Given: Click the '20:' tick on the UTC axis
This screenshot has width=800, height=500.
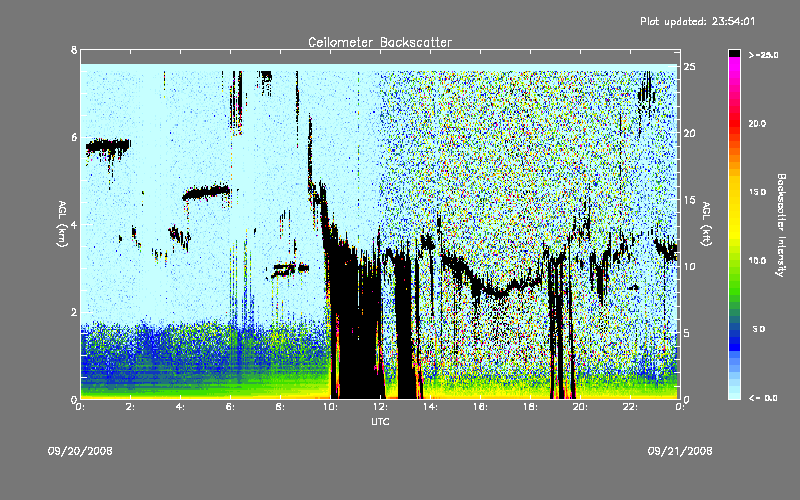Looking at the screenshot, I should (x=581, y=407).
